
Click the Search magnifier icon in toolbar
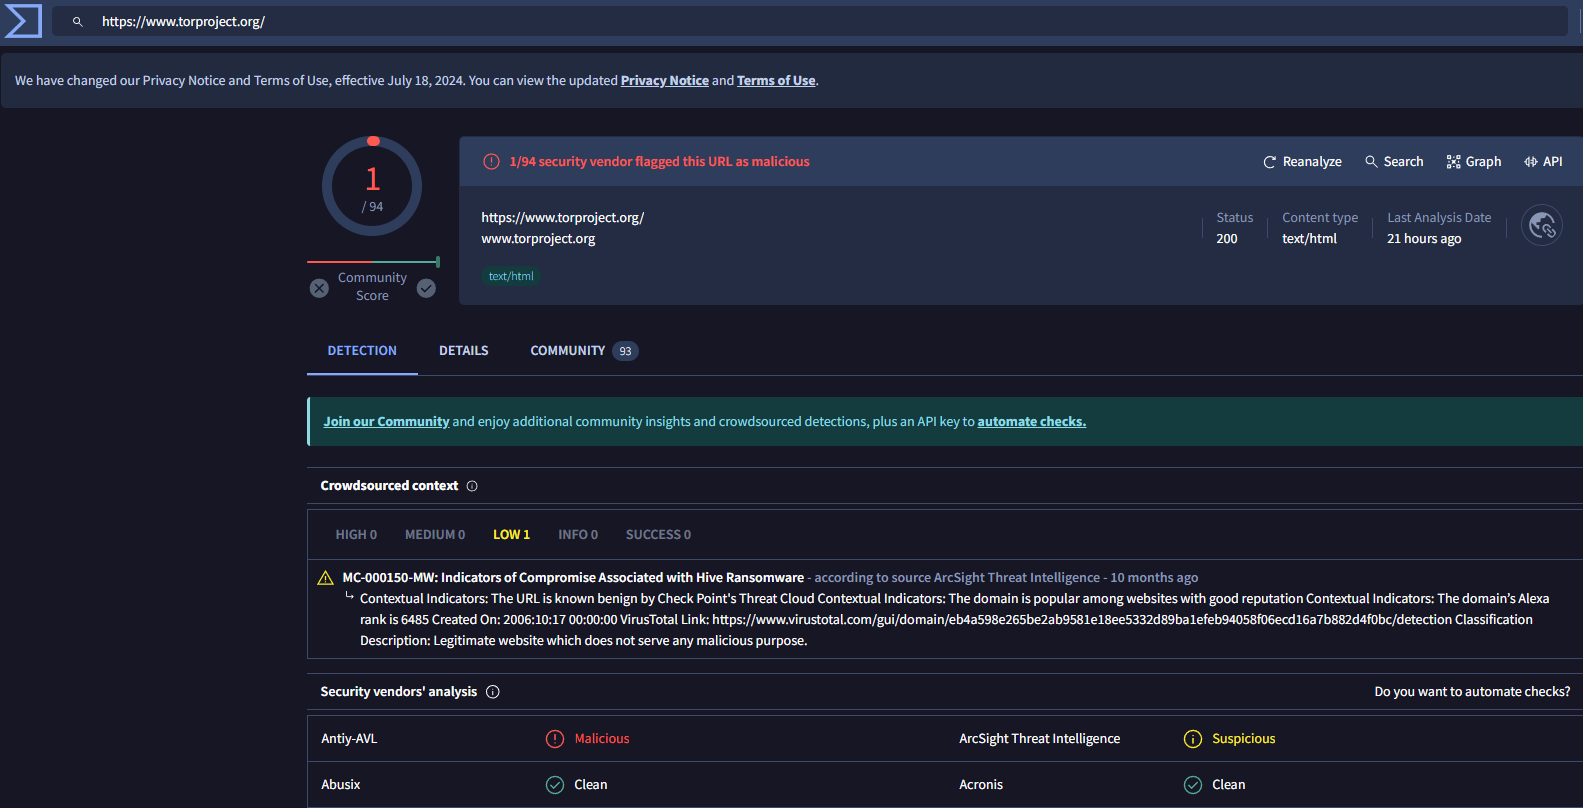(x=1371, y=162)
